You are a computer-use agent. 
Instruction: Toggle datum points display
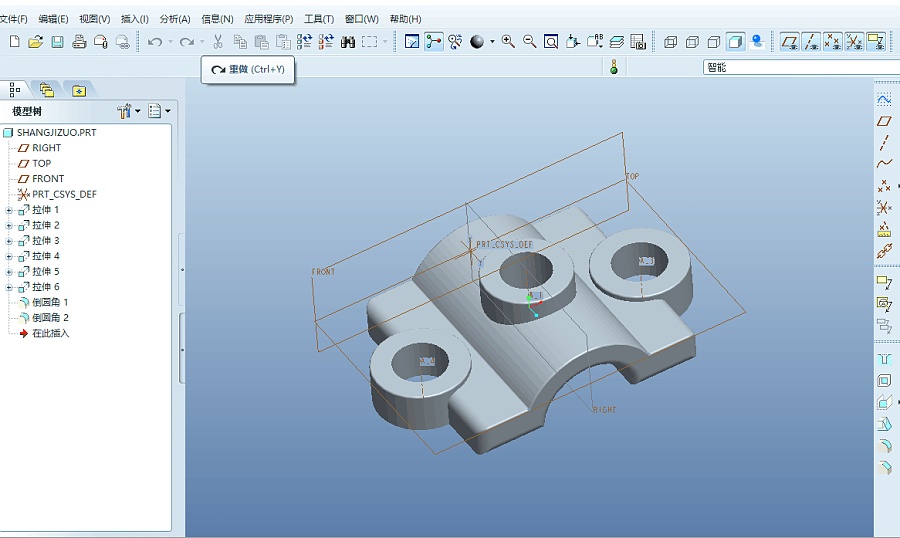click(x=832, y=41)
